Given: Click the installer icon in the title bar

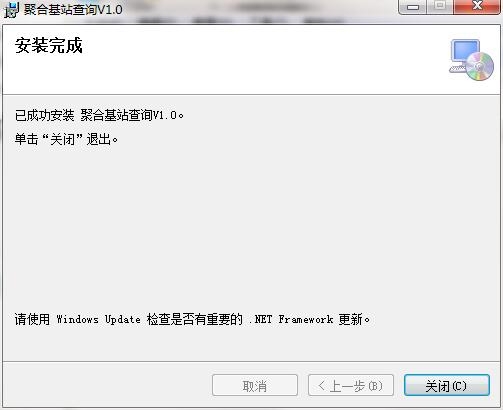Looking at the screenshot, I should (11, 10).
